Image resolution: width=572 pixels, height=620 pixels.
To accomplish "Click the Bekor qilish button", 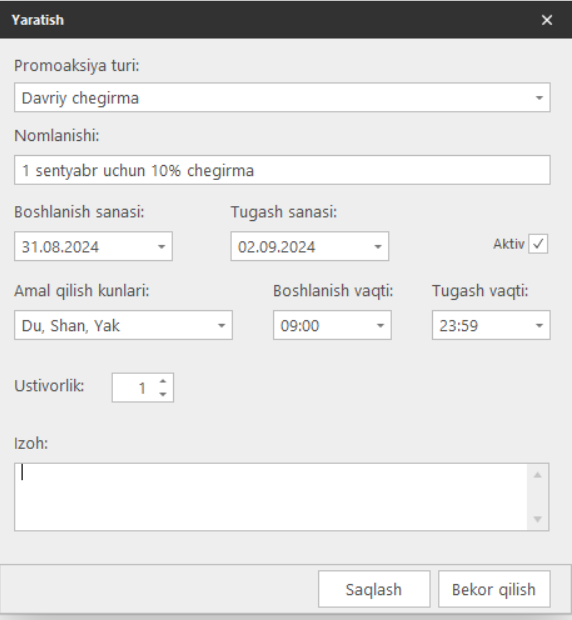I will 494,589.
